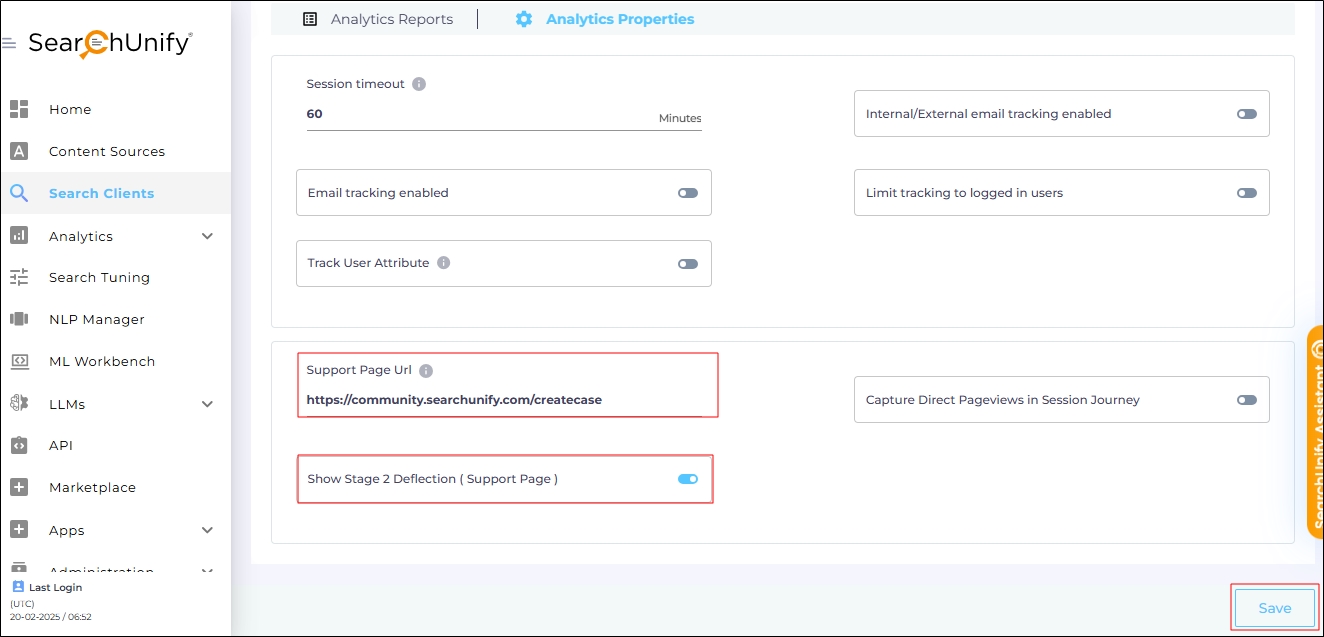Click the API icon in sidebar

tap(19, 445)
